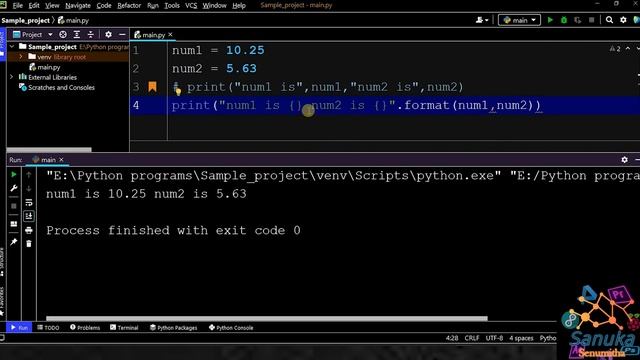Expand all icon in Project panel
The width and height of the screenshot is (640, 360).
click(76, 35)
